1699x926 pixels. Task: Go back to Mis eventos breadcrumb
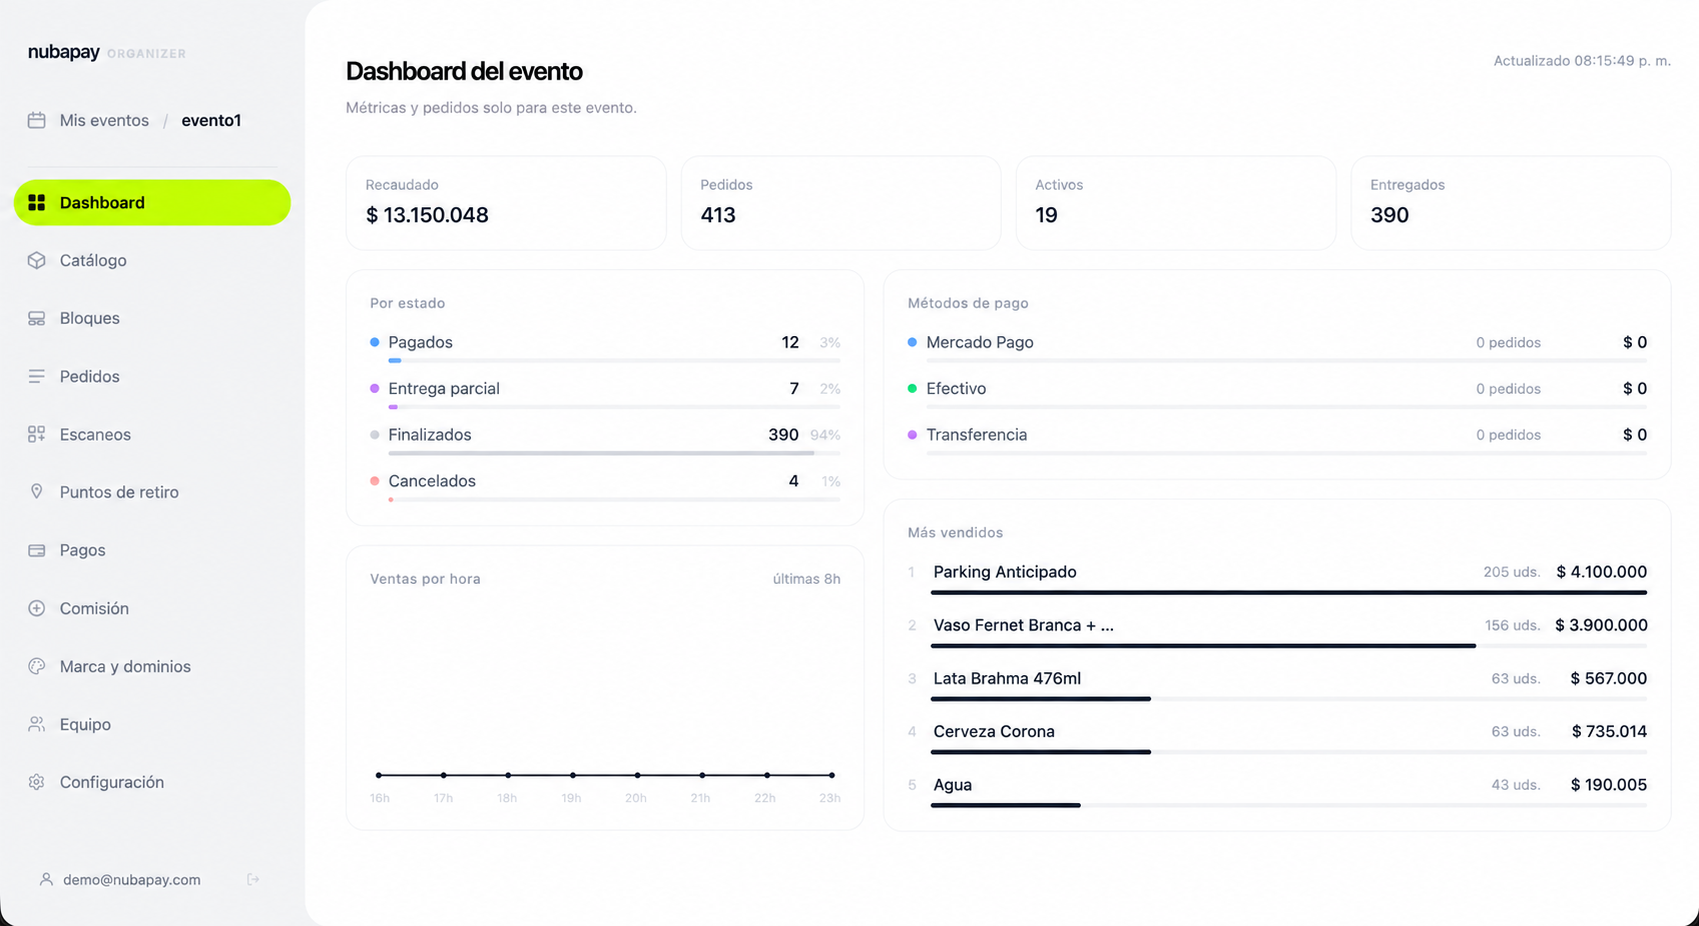104,120
